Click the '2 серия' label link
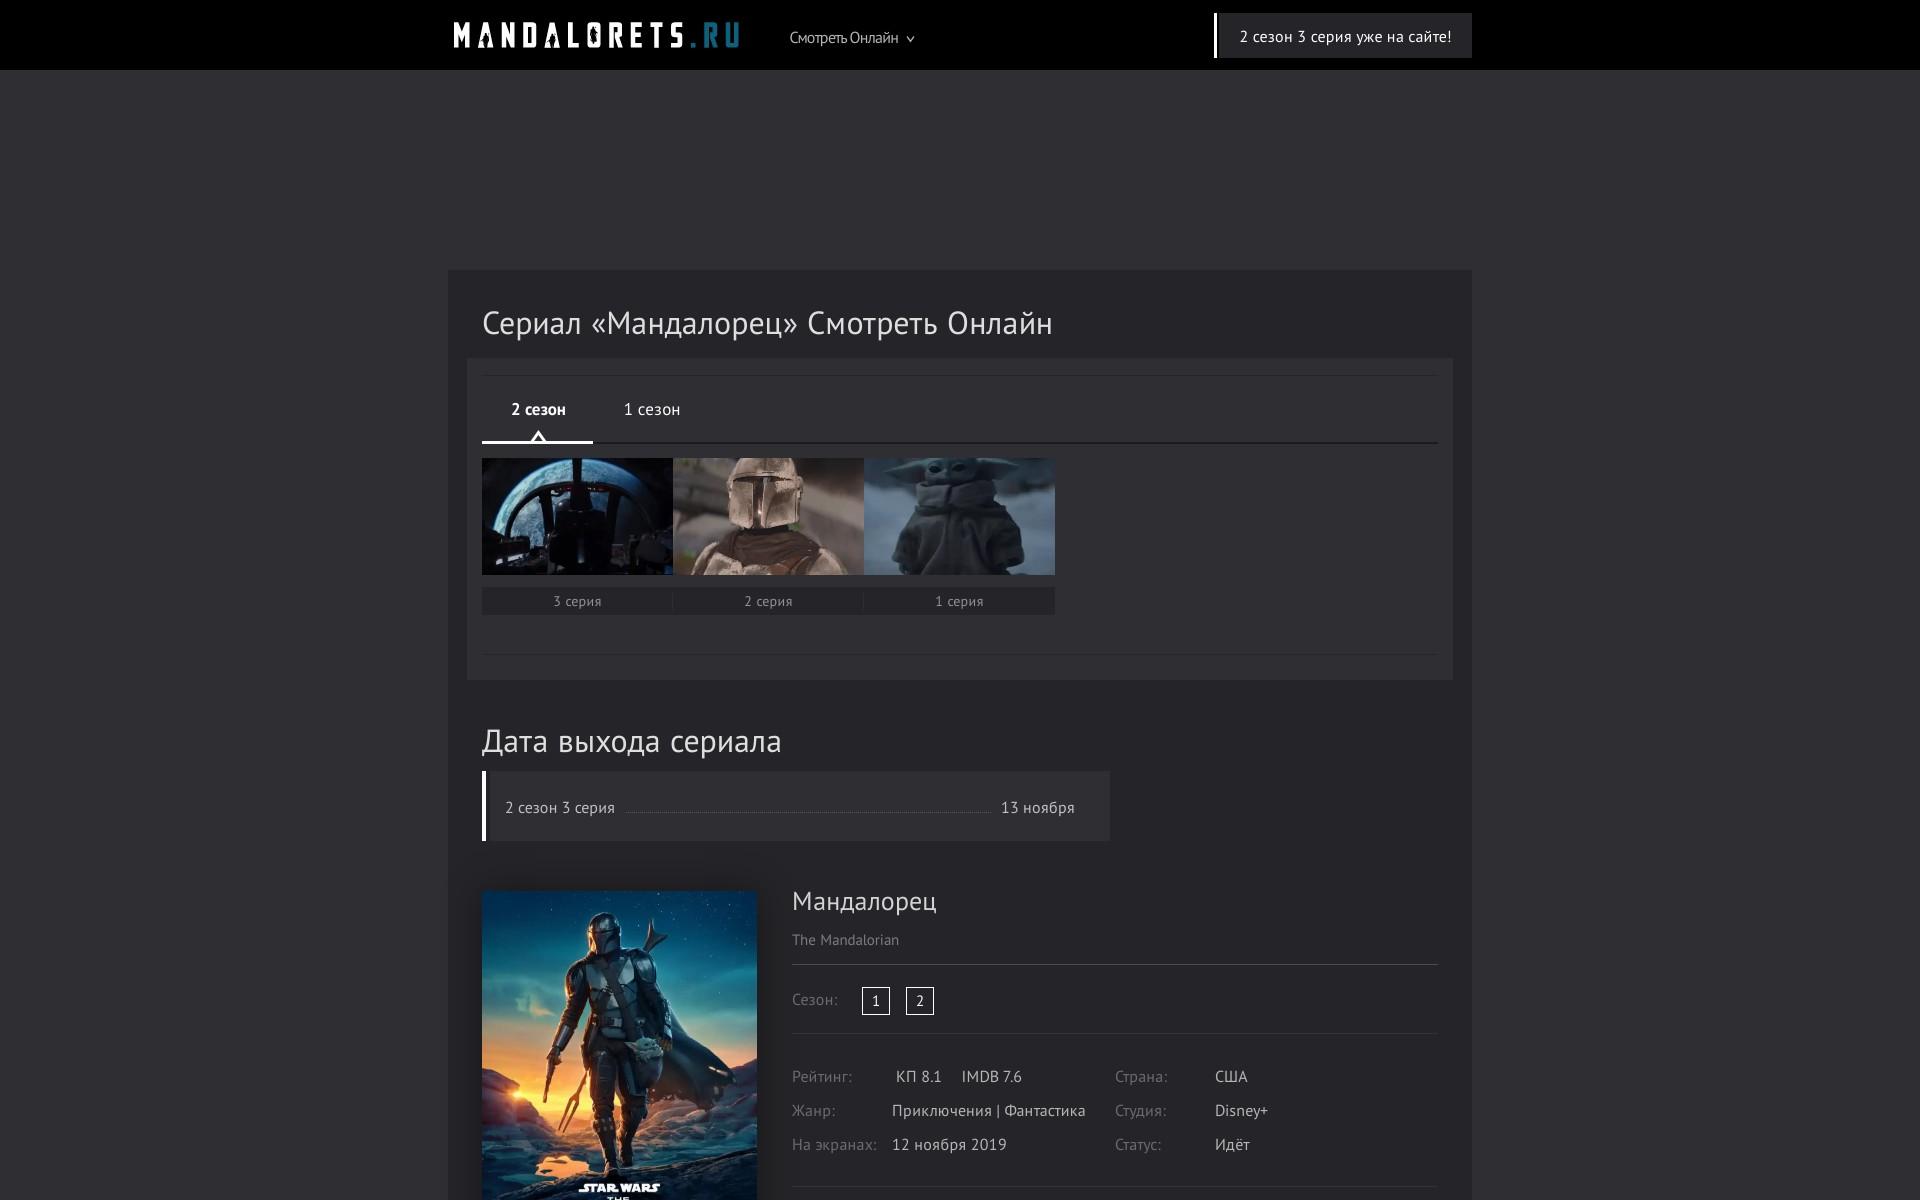Image resolution: width=1920 pixels, height=1200 pixels. [768, 601]
